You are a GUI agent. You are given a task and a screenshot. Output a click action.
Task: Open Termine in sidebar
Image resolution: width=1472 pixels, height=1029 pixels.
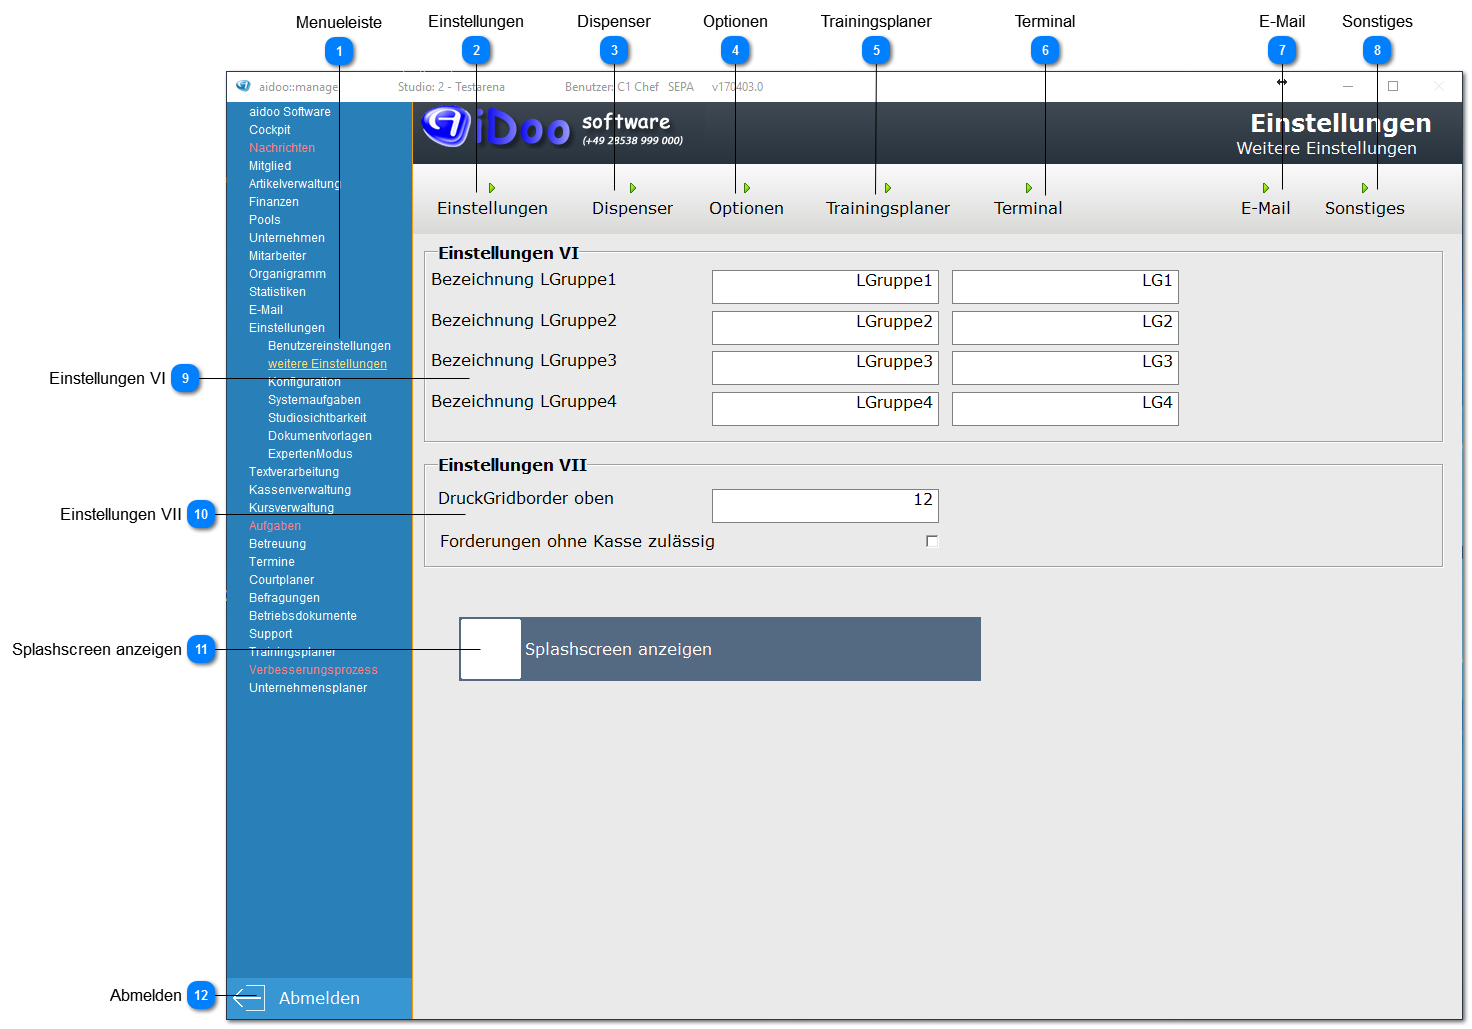point(272,562)
